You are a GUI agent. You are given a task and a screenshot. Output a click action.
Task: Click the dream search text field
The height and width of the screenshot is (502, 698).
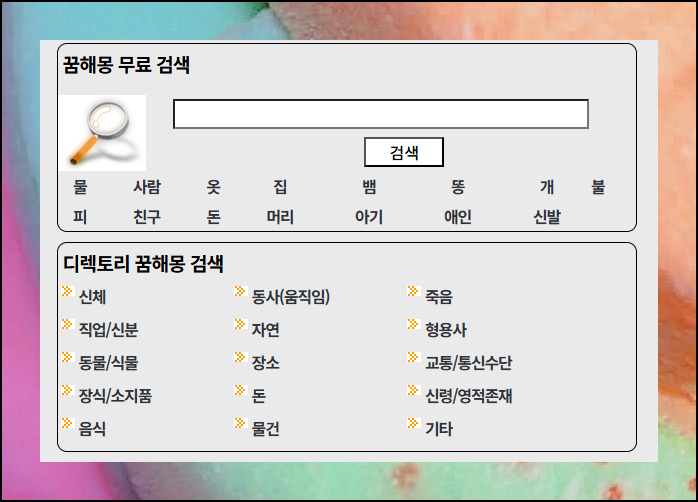[381, 114]
